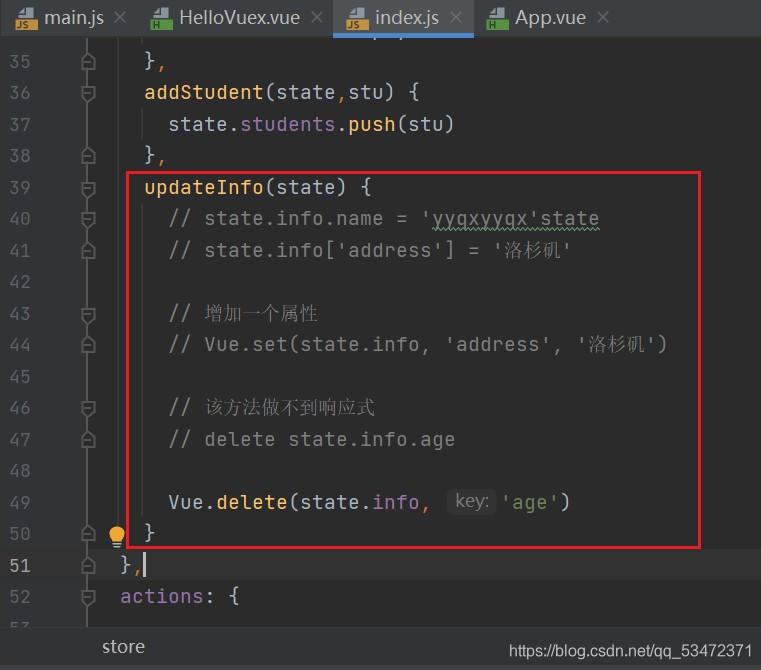The width and height of the screenshot is (761, 670).
Task: Close the main.js tab
Action: [x=119, y=18]
